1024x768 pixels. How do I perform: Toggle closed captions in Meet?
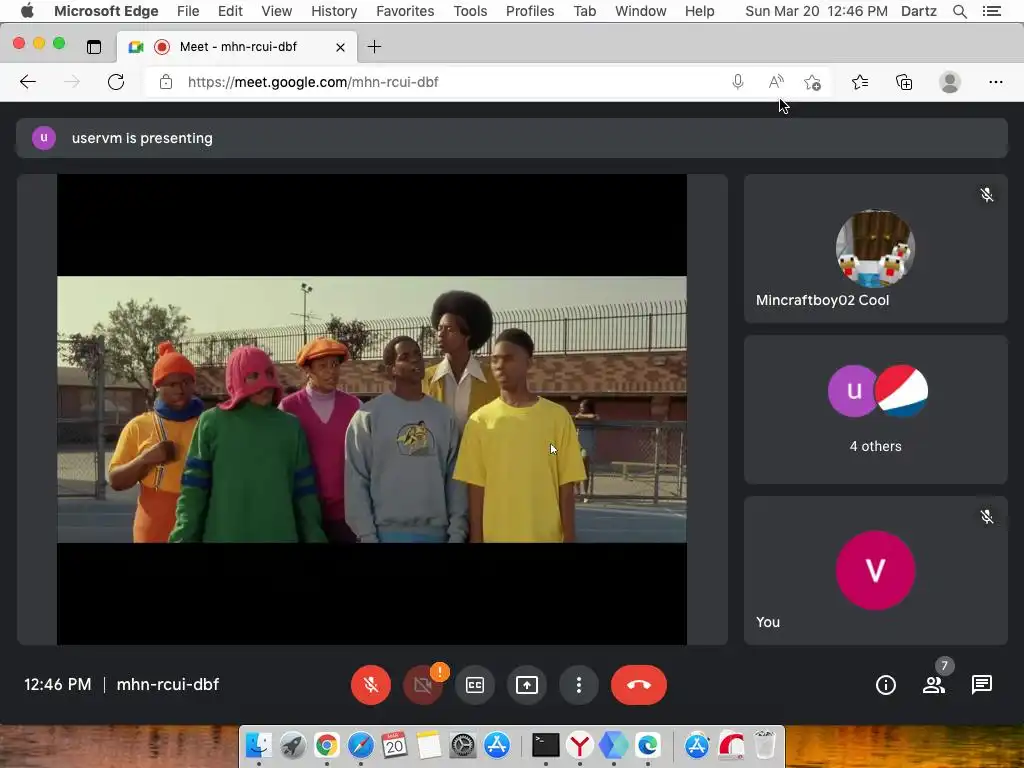coord(475,684)
